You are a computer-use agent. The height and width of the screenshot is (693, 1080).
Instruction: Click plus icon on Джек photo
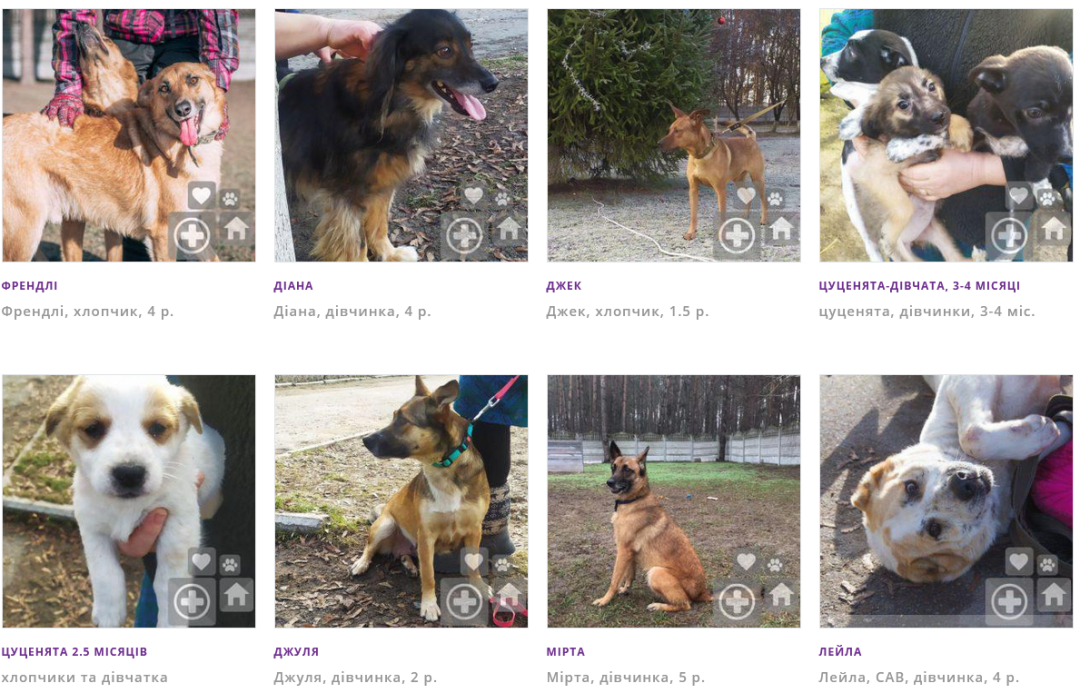736,236
